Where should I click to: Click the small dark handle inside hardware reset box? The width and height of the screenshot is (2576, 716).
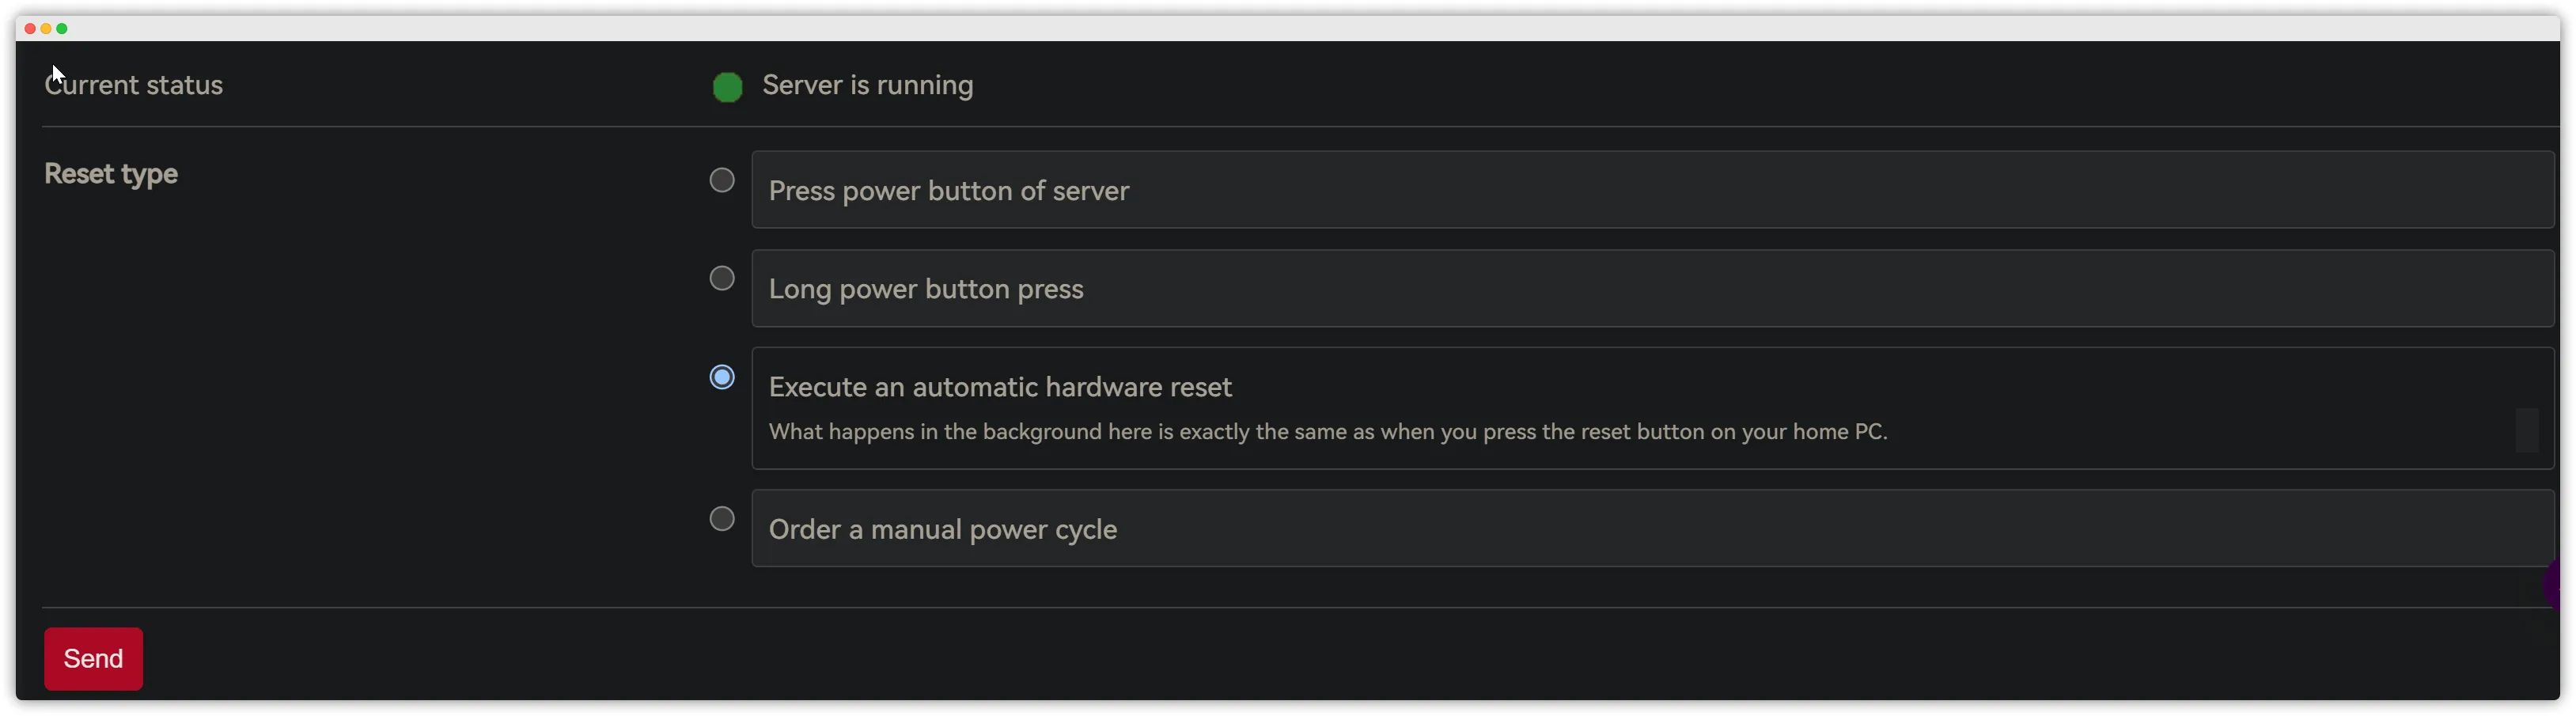[2526, 430]
